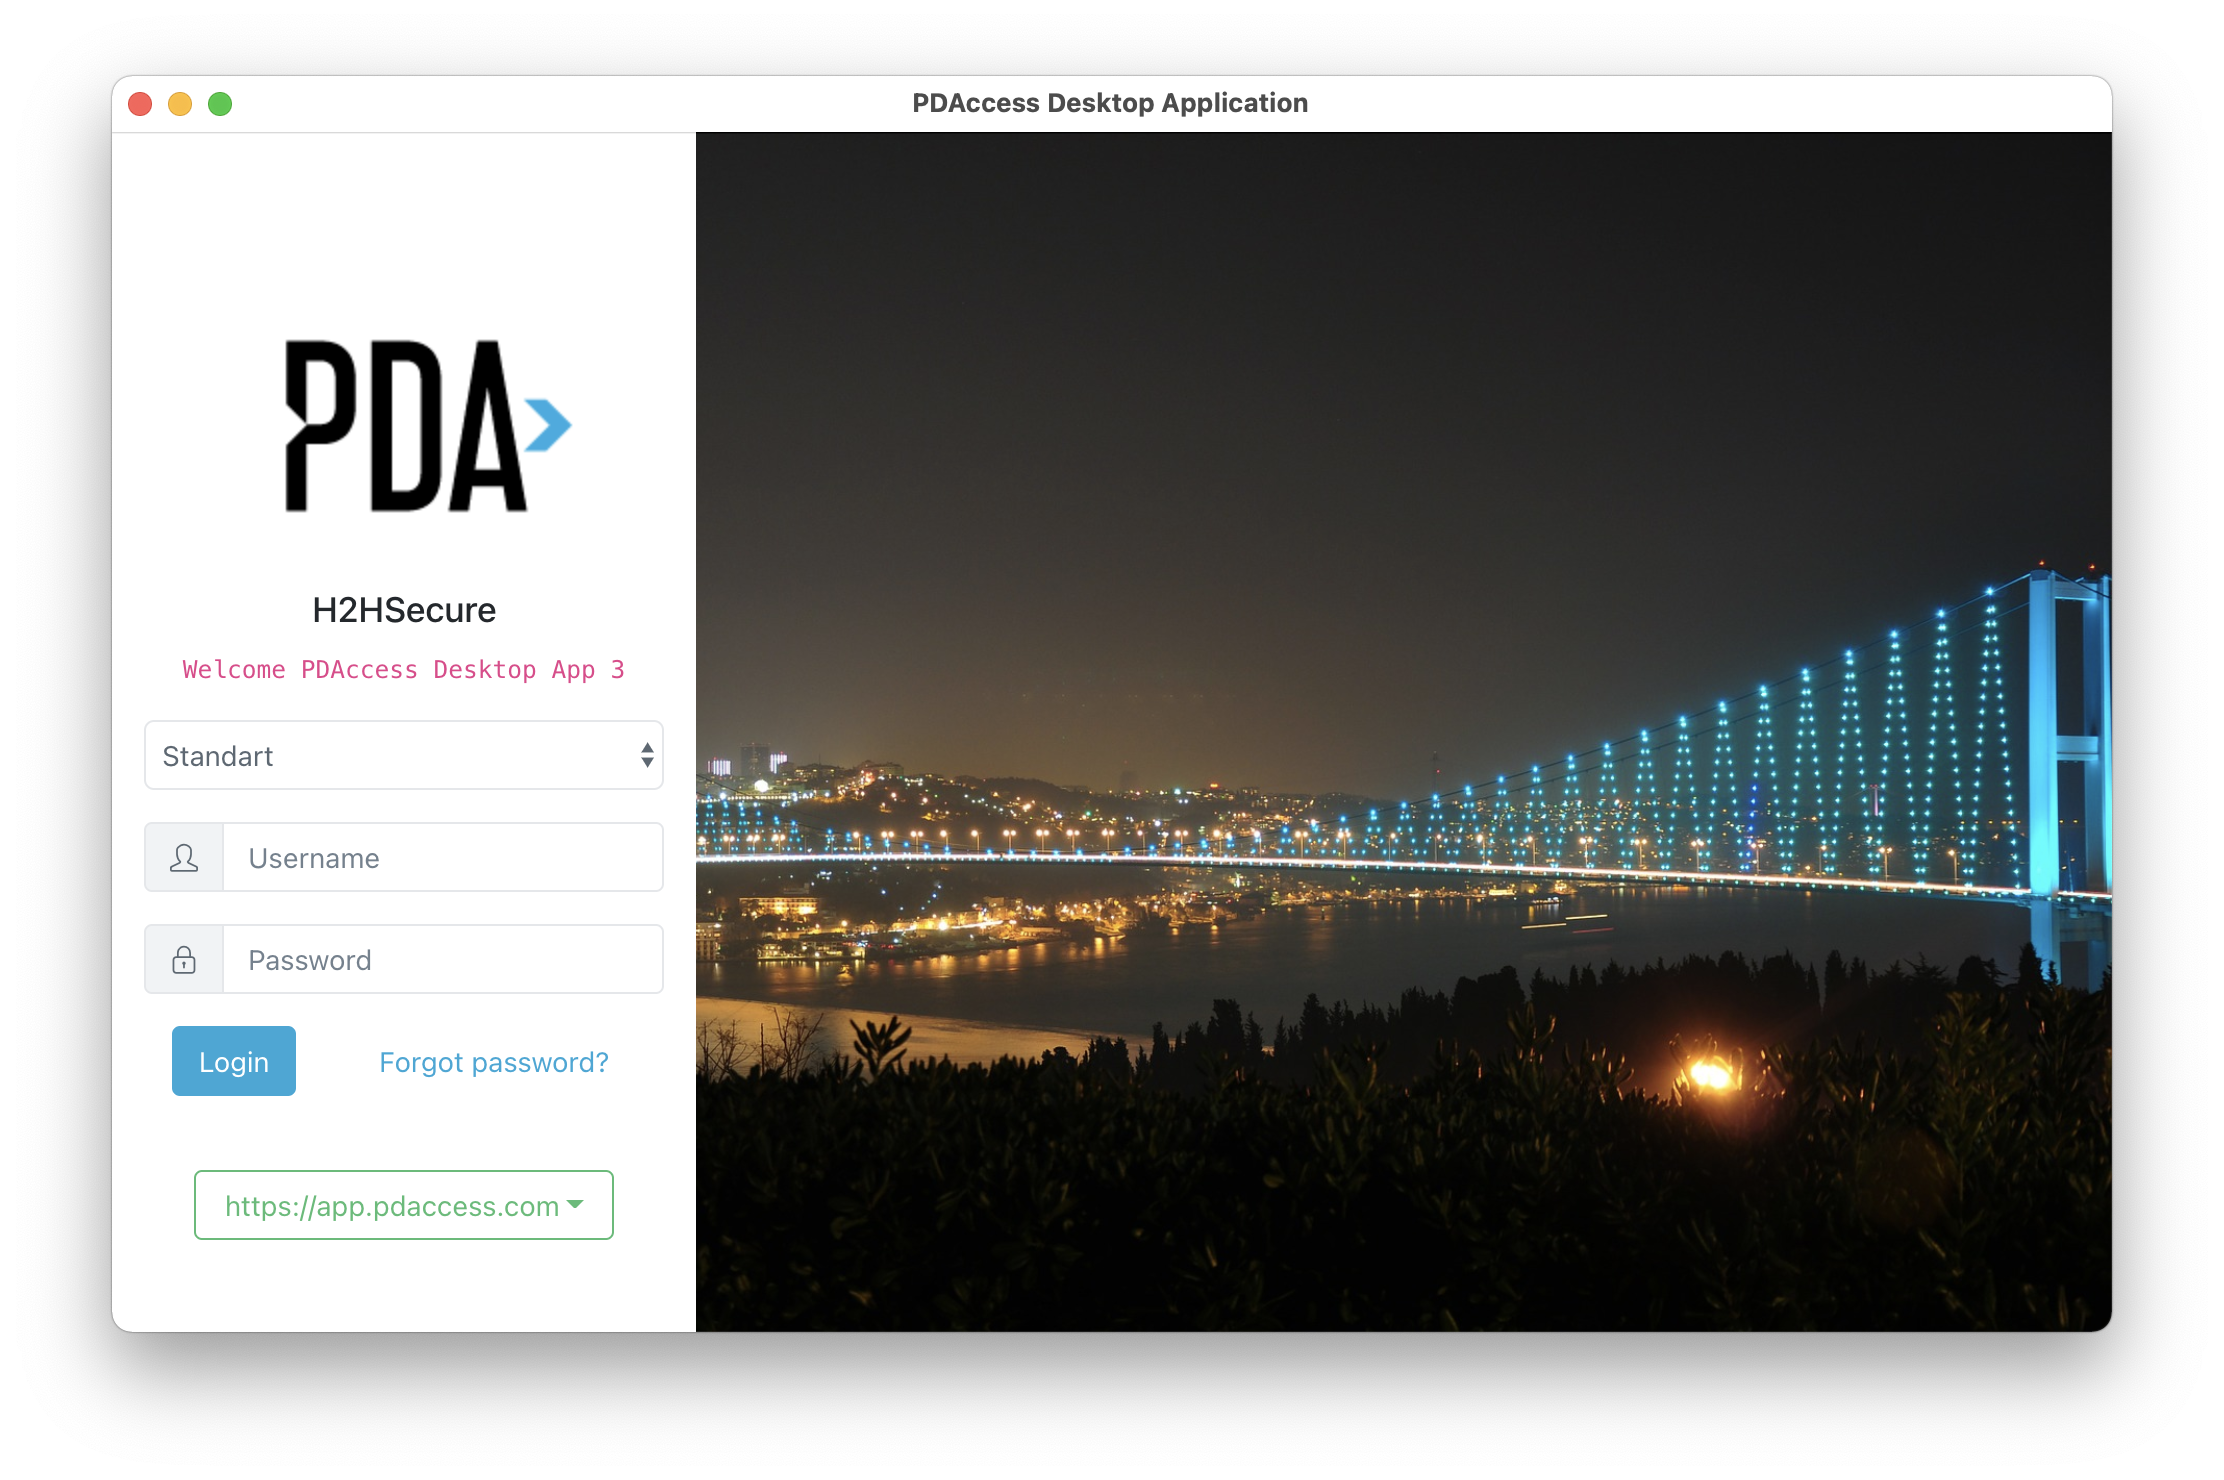The height and width of the screenshot is (1480, 2224).
Task: Maximize the window using the green button
Action: (x=220, y=104)
